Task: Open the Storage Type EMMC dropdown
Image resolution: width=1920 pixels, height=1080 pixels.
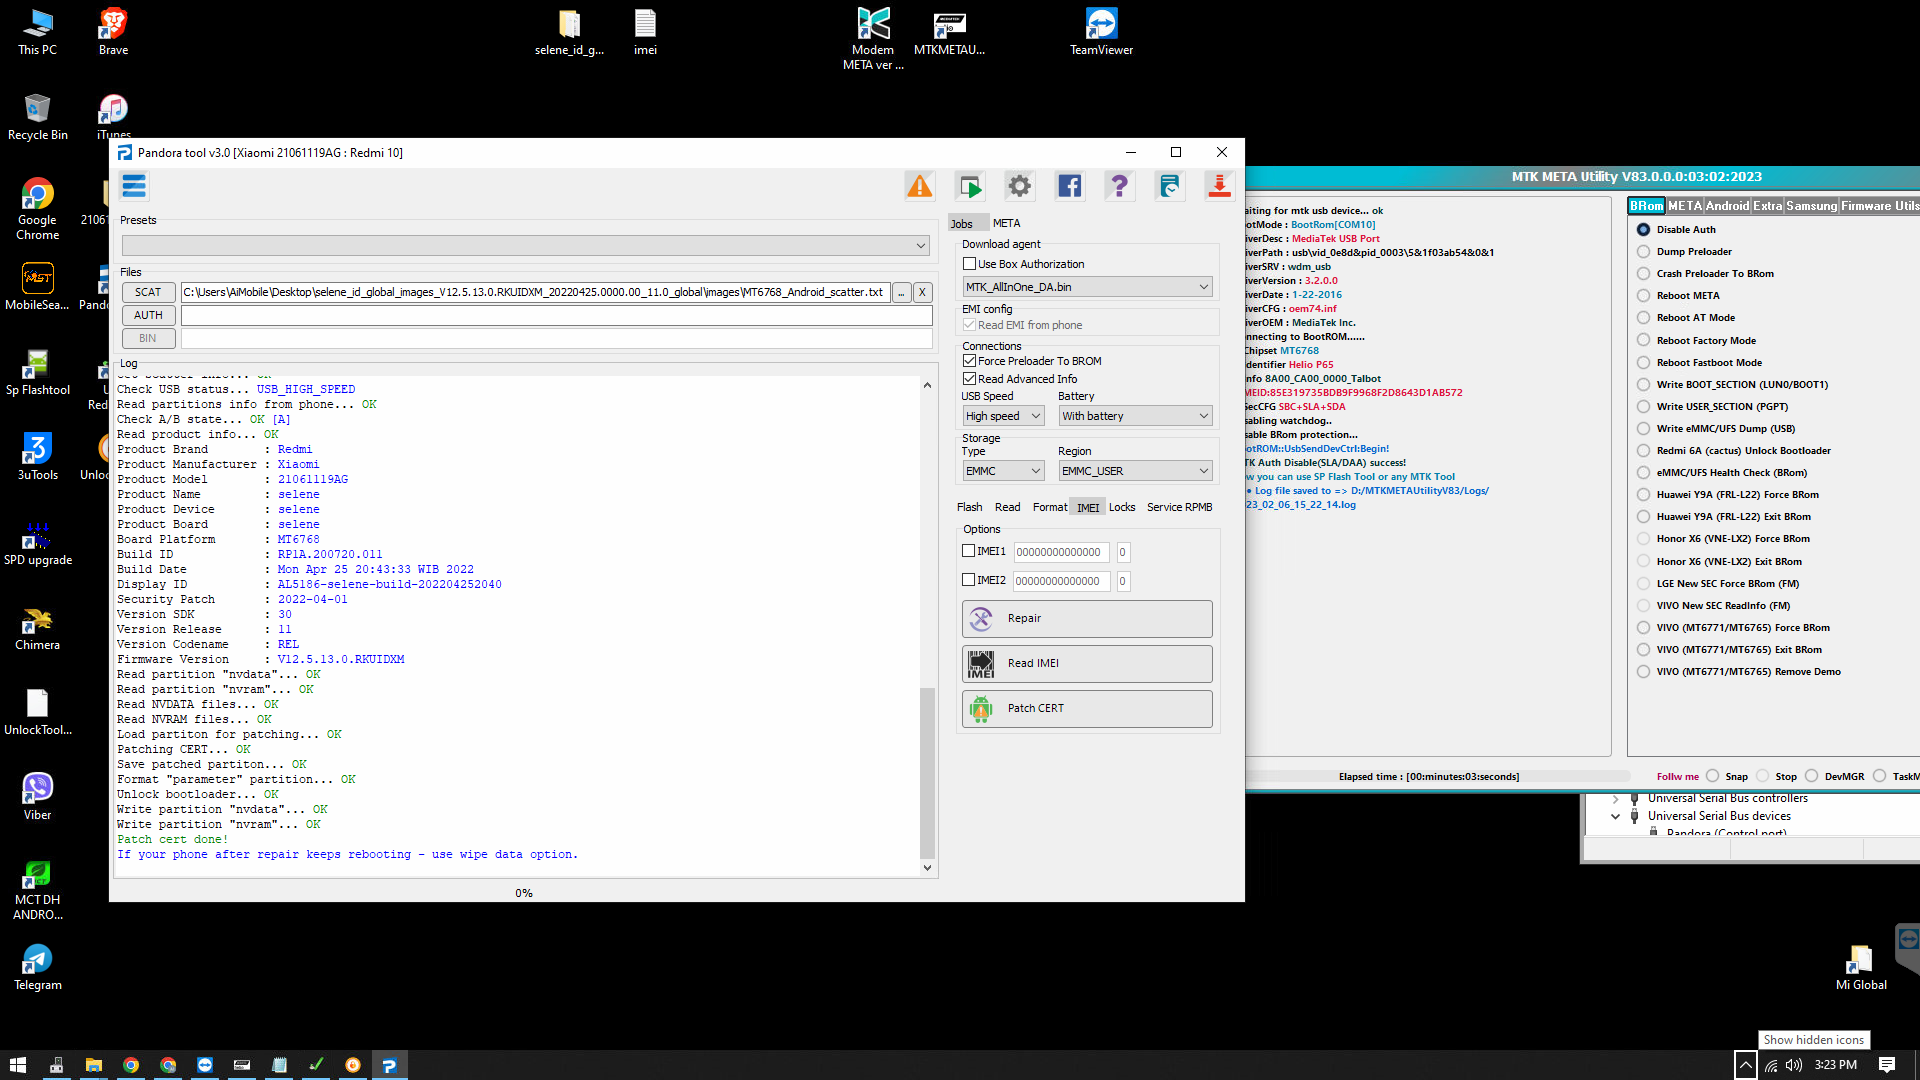Action: point(1004,471)
